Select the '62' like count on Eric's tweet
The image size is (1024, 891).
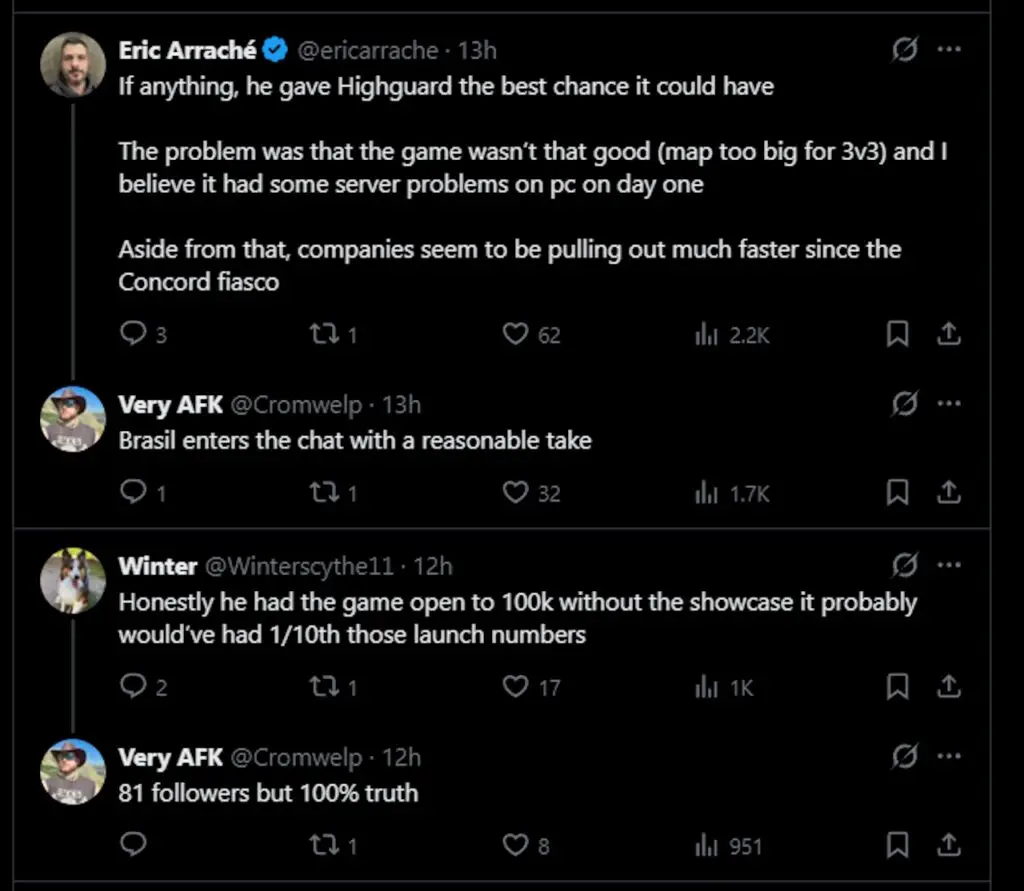pos(549,336)
